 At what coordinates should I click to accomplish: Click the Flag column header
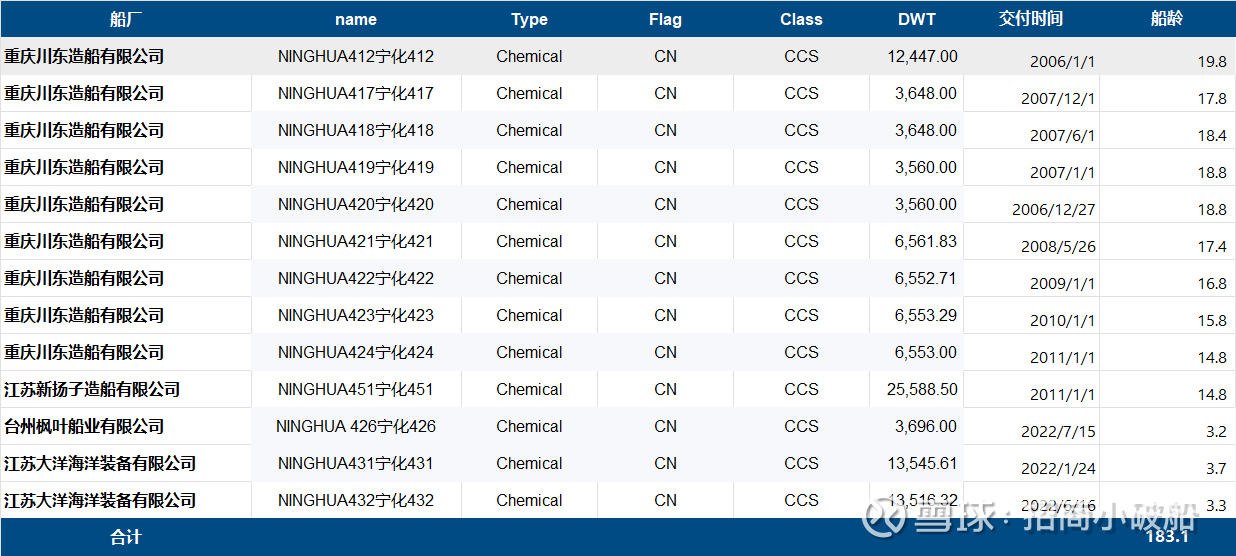pyautogui.click(x=665, y=19)
